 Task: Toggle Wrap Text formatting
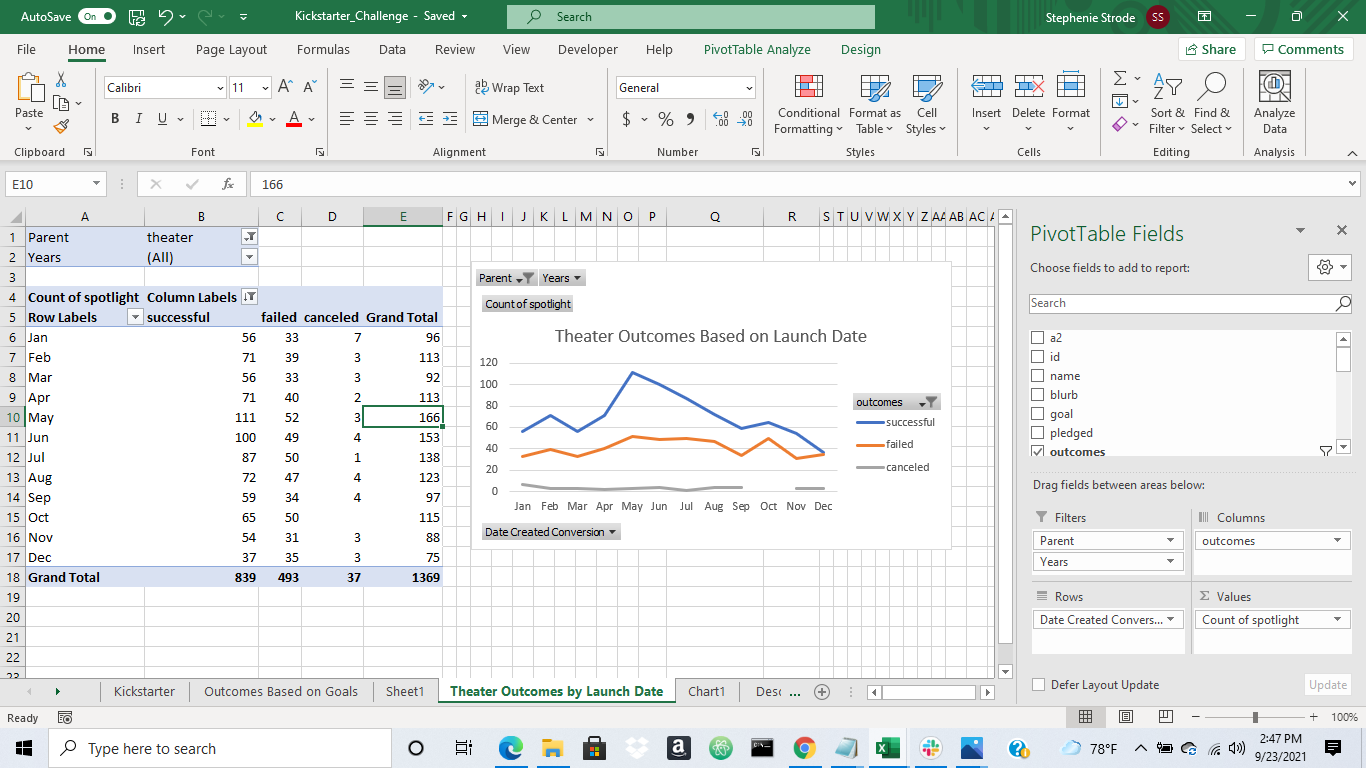(x=510, y=88)
